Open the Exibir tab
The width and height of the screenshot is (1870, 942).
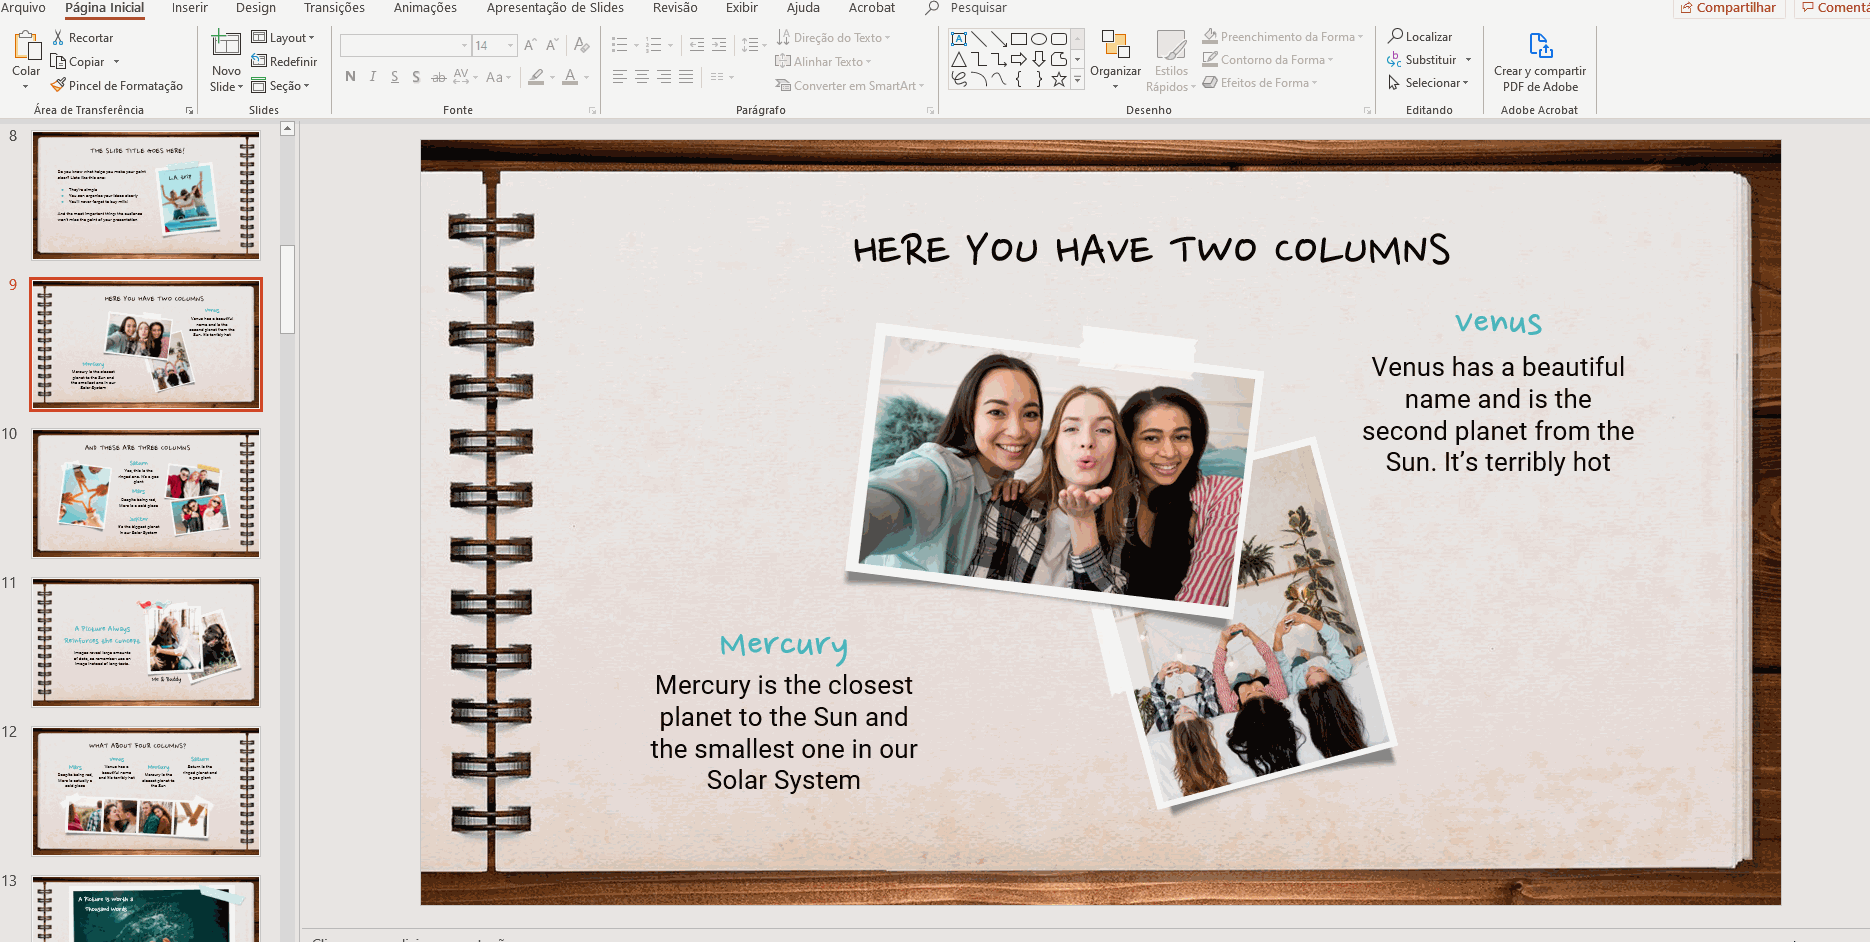click(x=742, y=8)
